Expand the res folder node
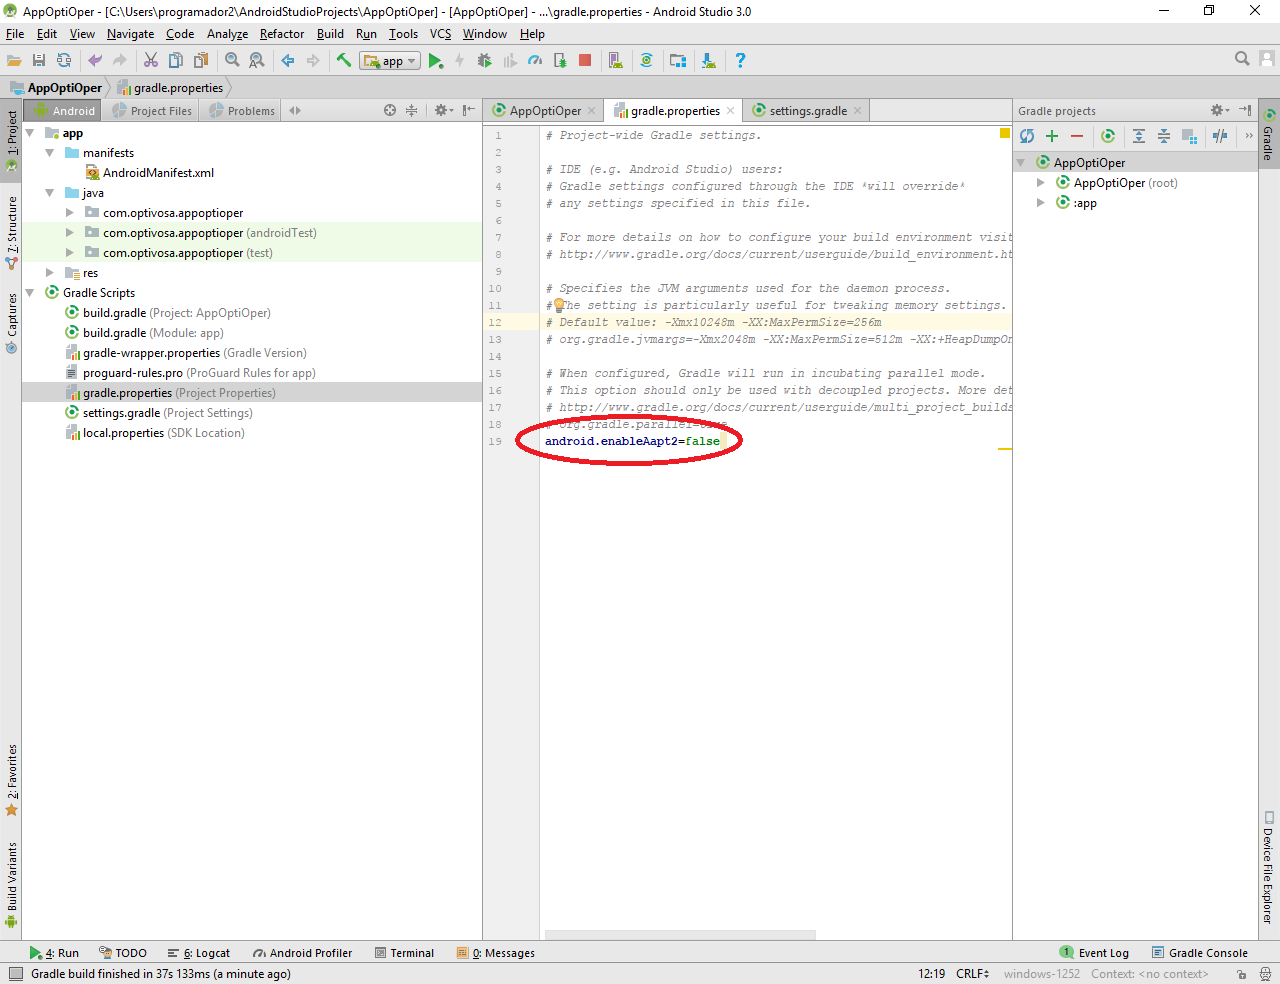The image size is (1280, 984). click(x=49, y=273)
